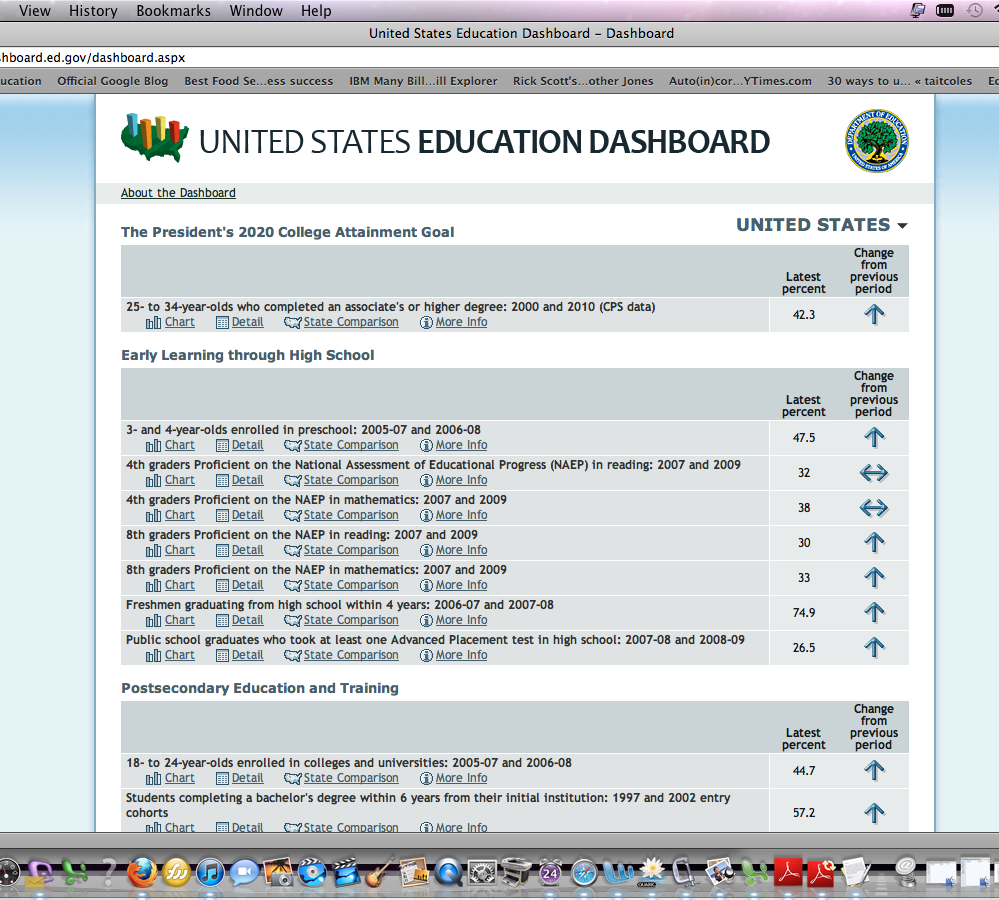Click the Education Dashboard colorful map logo
Image resolution: width=999 pixels, height=900 pixels.
tap(154, 139)
